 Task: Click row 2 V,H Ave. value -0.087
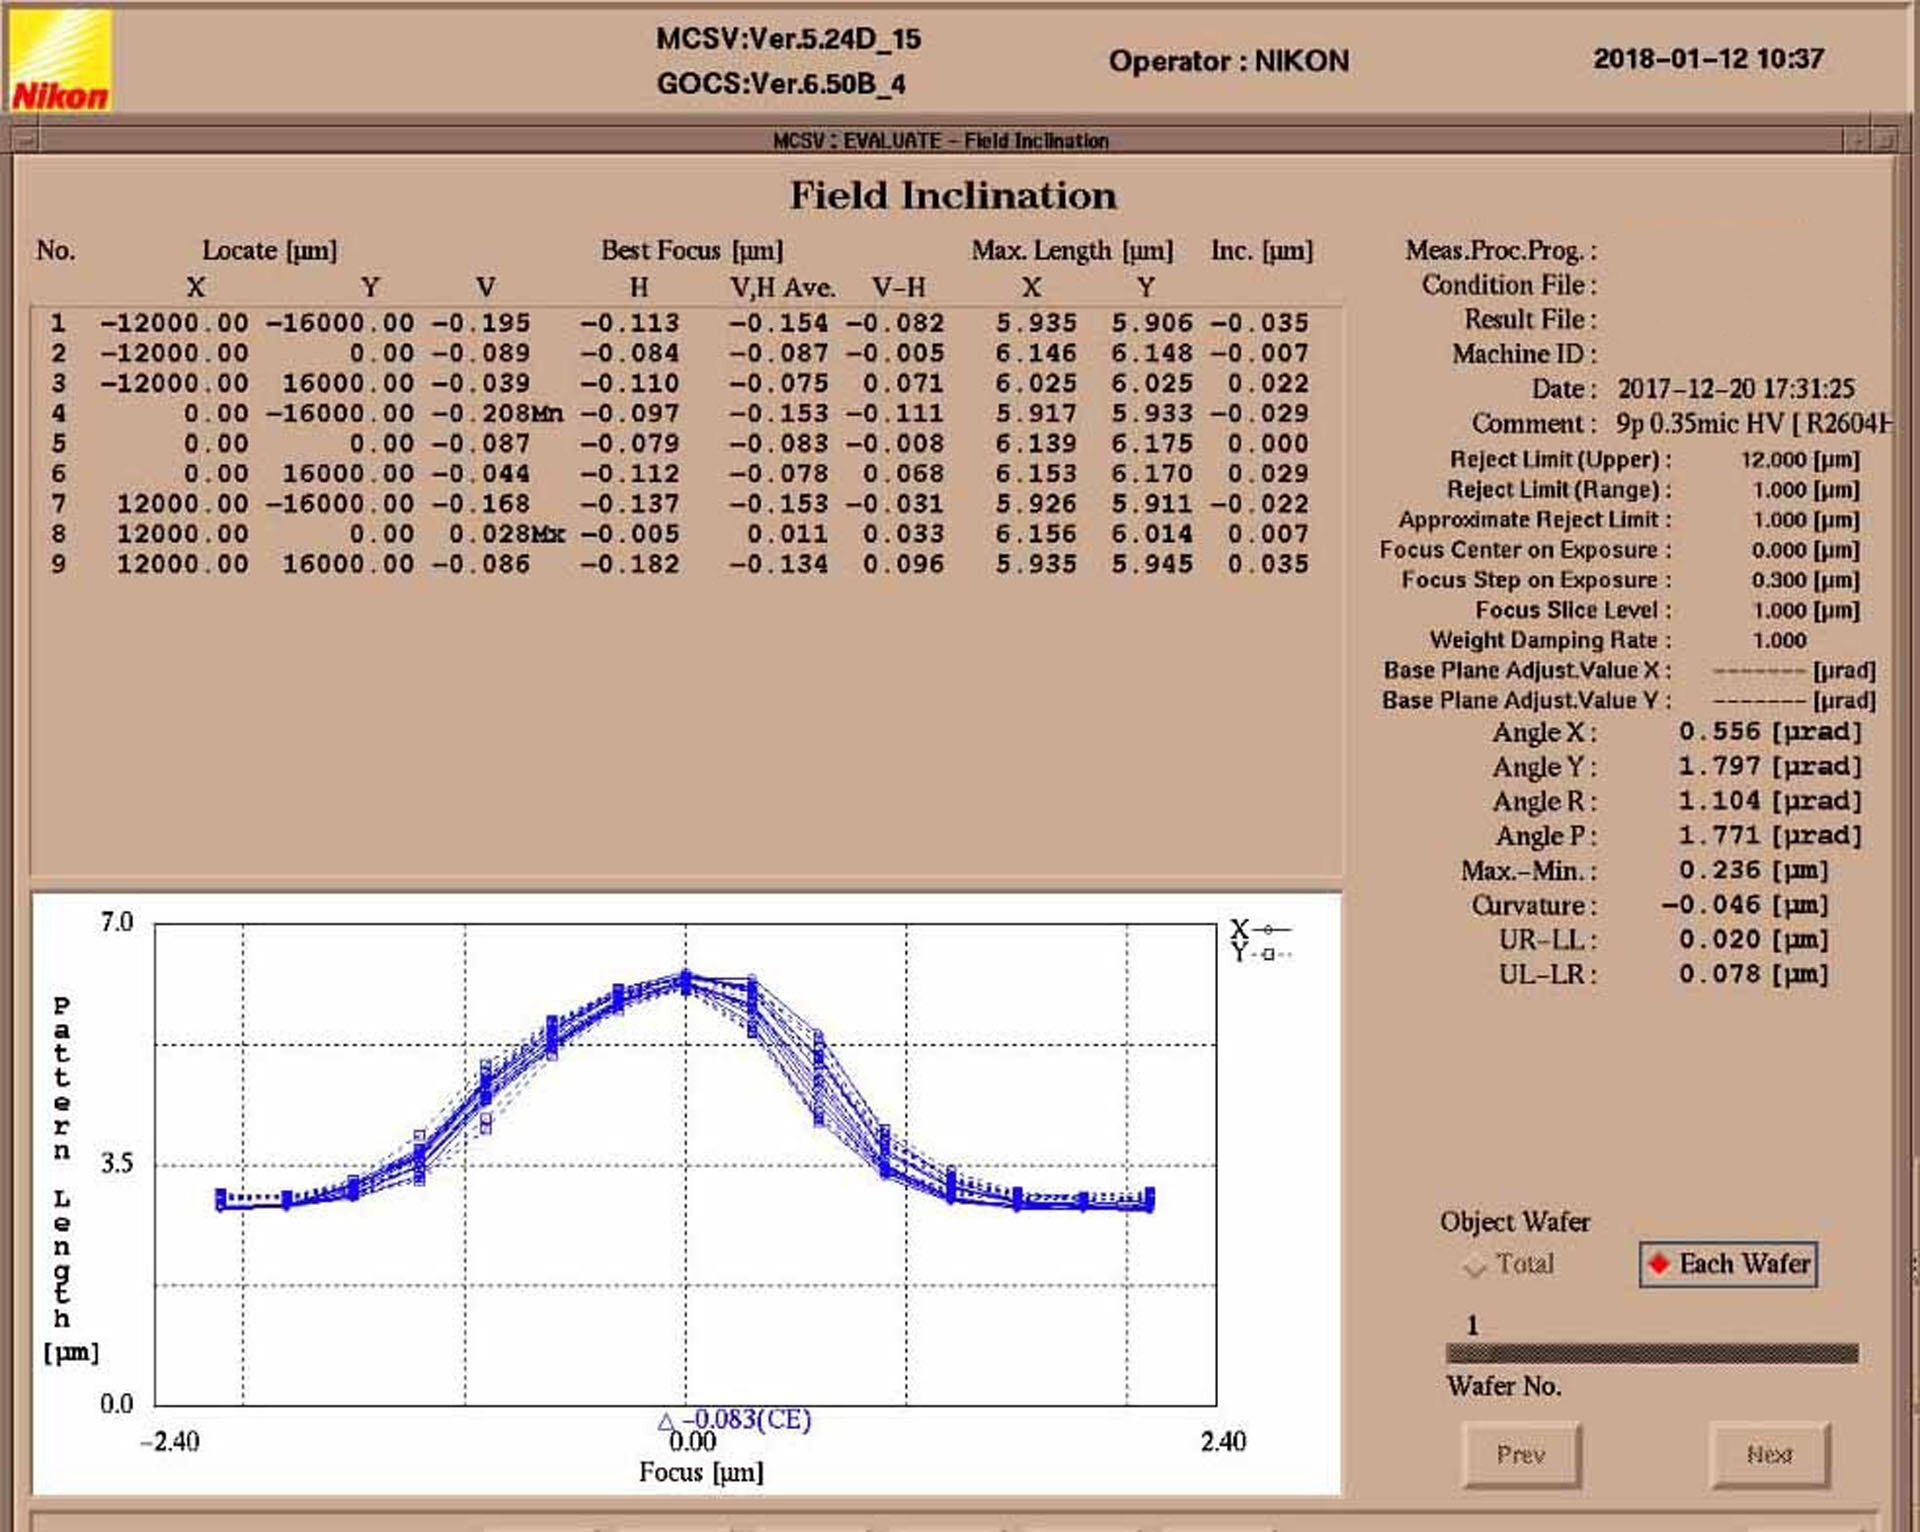[778, 353]
